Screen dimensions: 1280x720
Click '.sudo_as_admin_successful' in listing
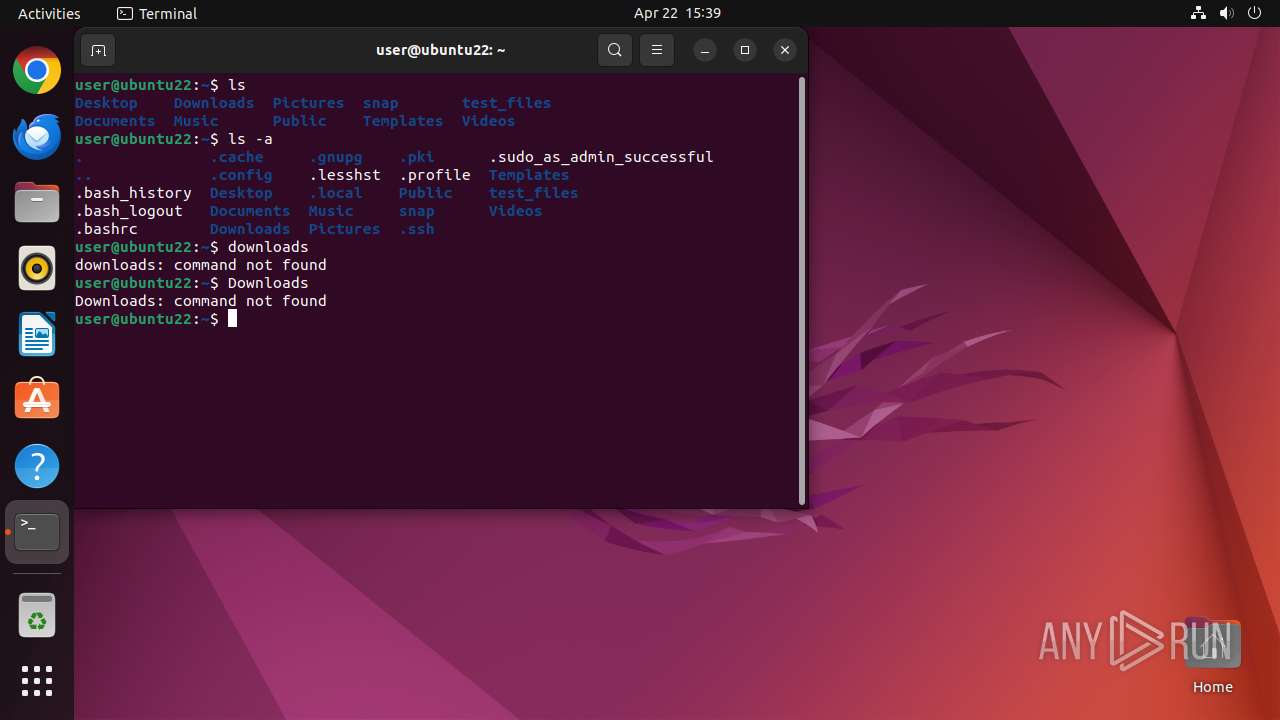[x=601, y=157]
